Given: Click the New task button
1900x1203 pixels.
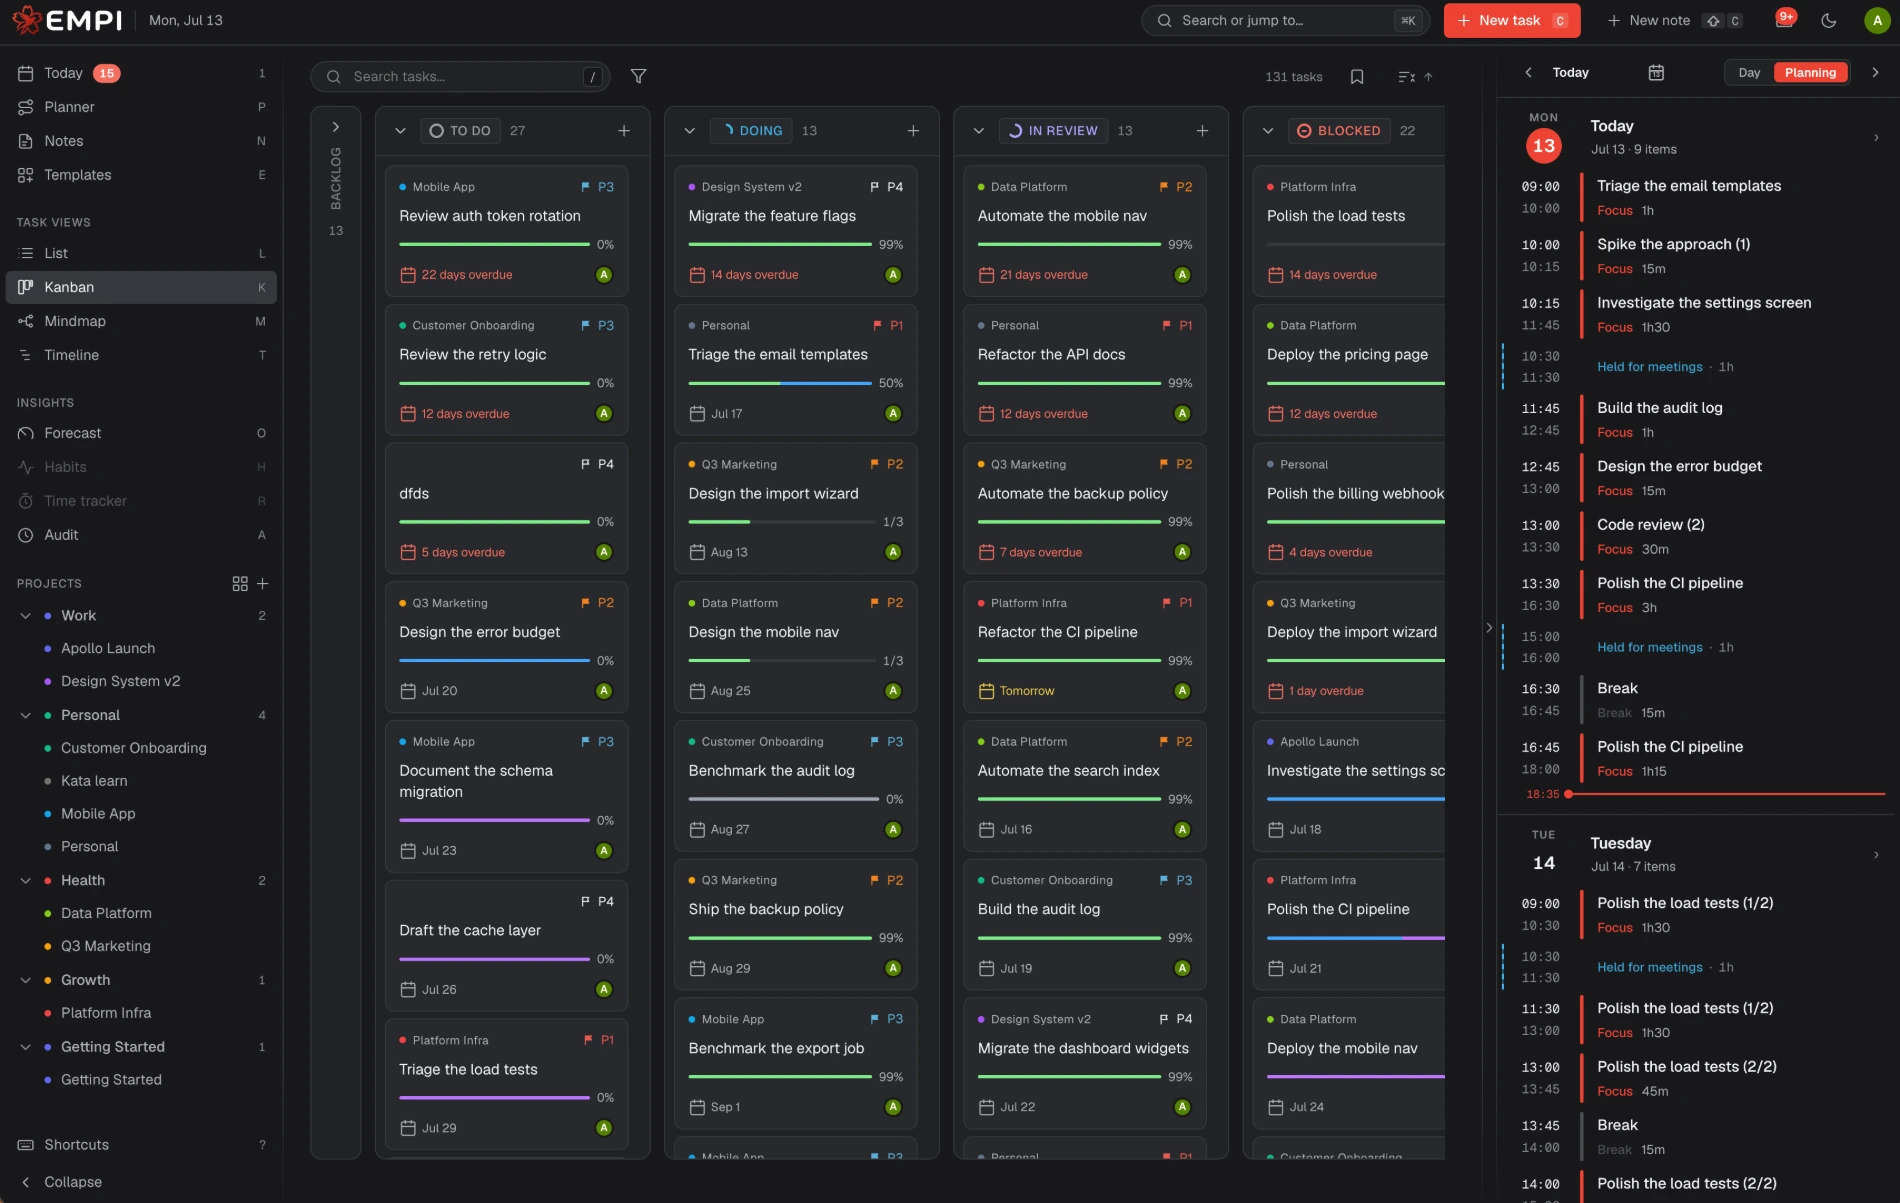Looking at the screenshot, I should (1511, 20).
